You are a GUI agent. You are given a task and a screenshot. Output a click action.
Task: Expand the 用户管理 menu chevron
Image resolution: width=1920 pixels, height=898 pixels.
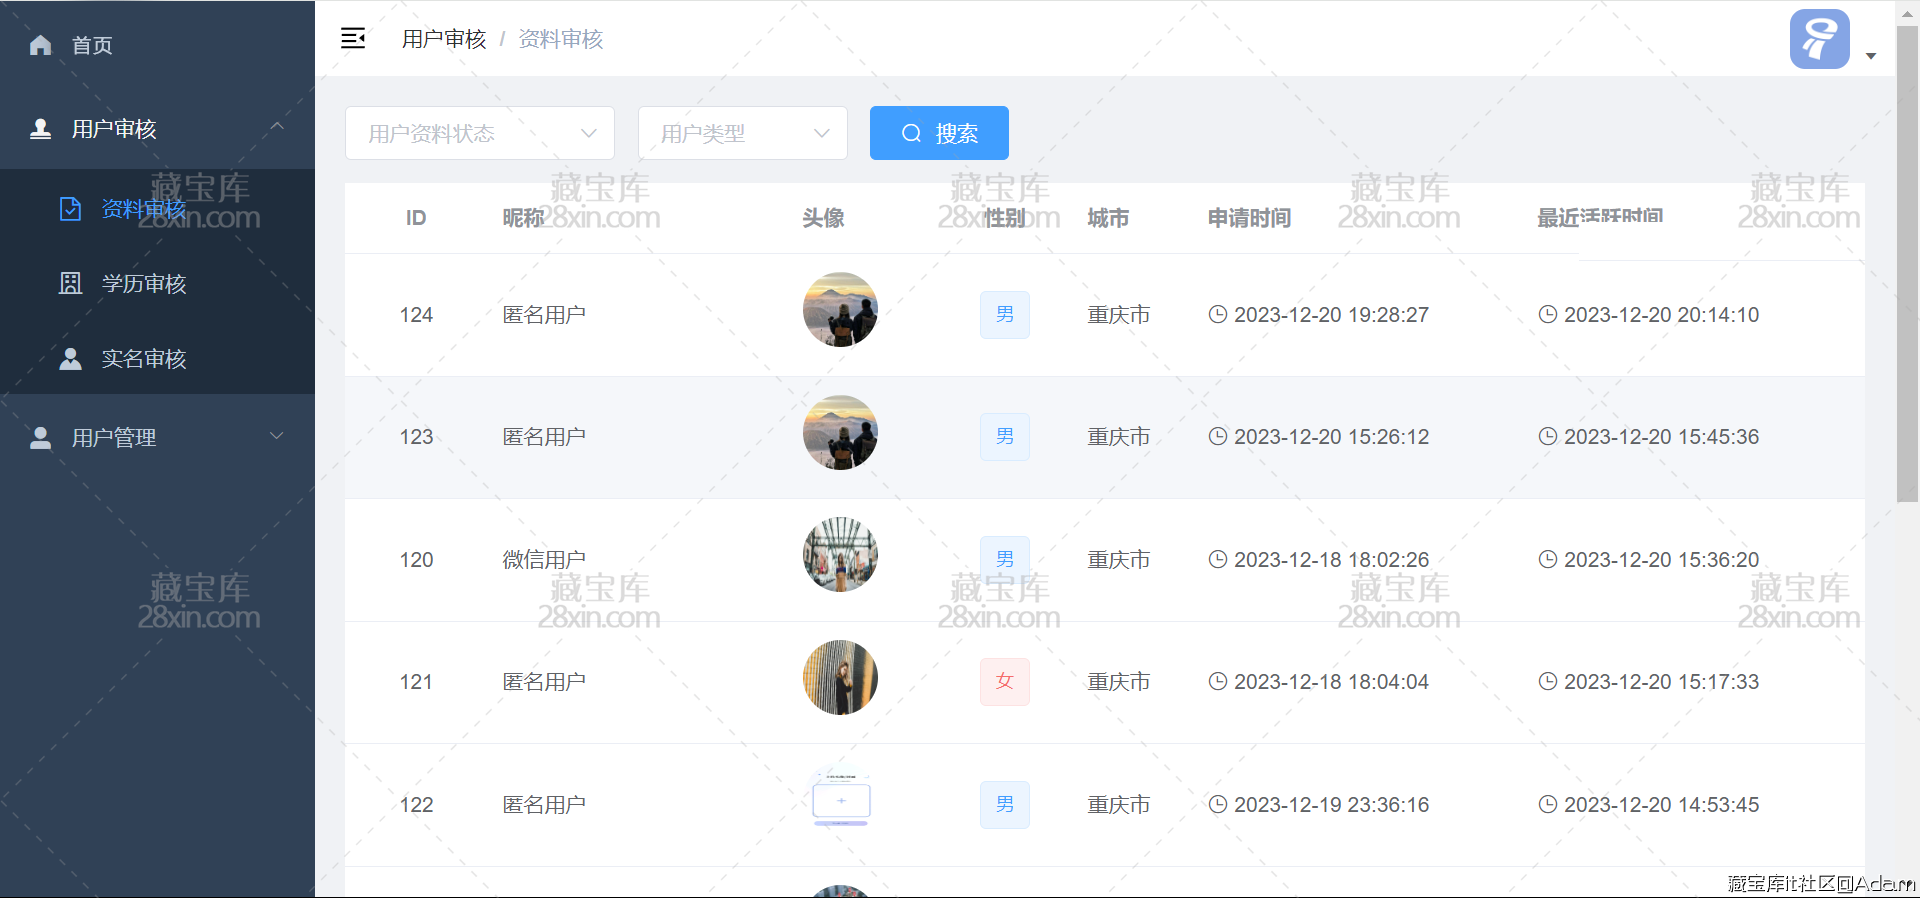point(277,436)
